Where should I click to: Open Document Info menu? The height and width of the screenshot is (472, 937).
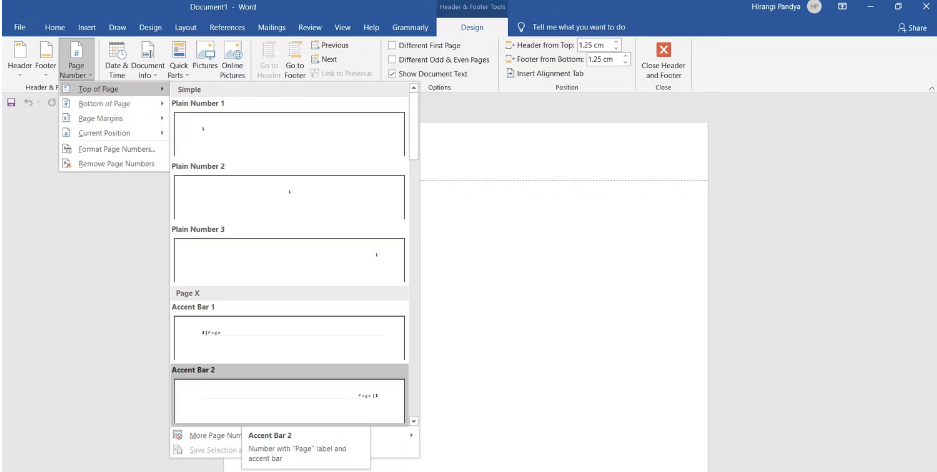[x=148, y=59]
